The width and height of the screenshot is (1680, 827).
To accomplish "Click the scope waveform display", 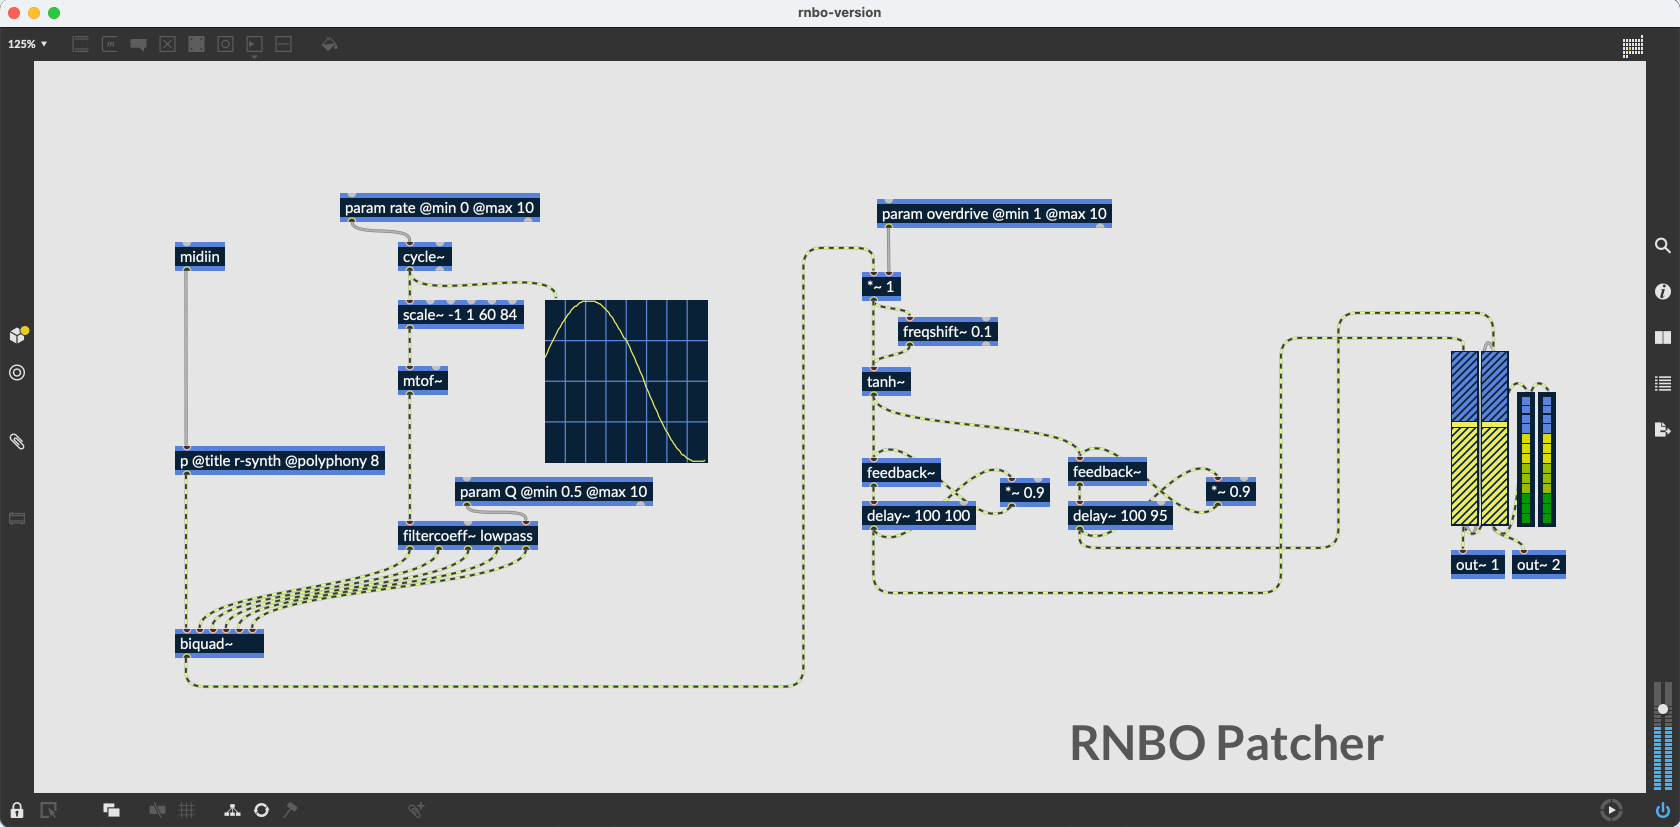I will [626, 381].
